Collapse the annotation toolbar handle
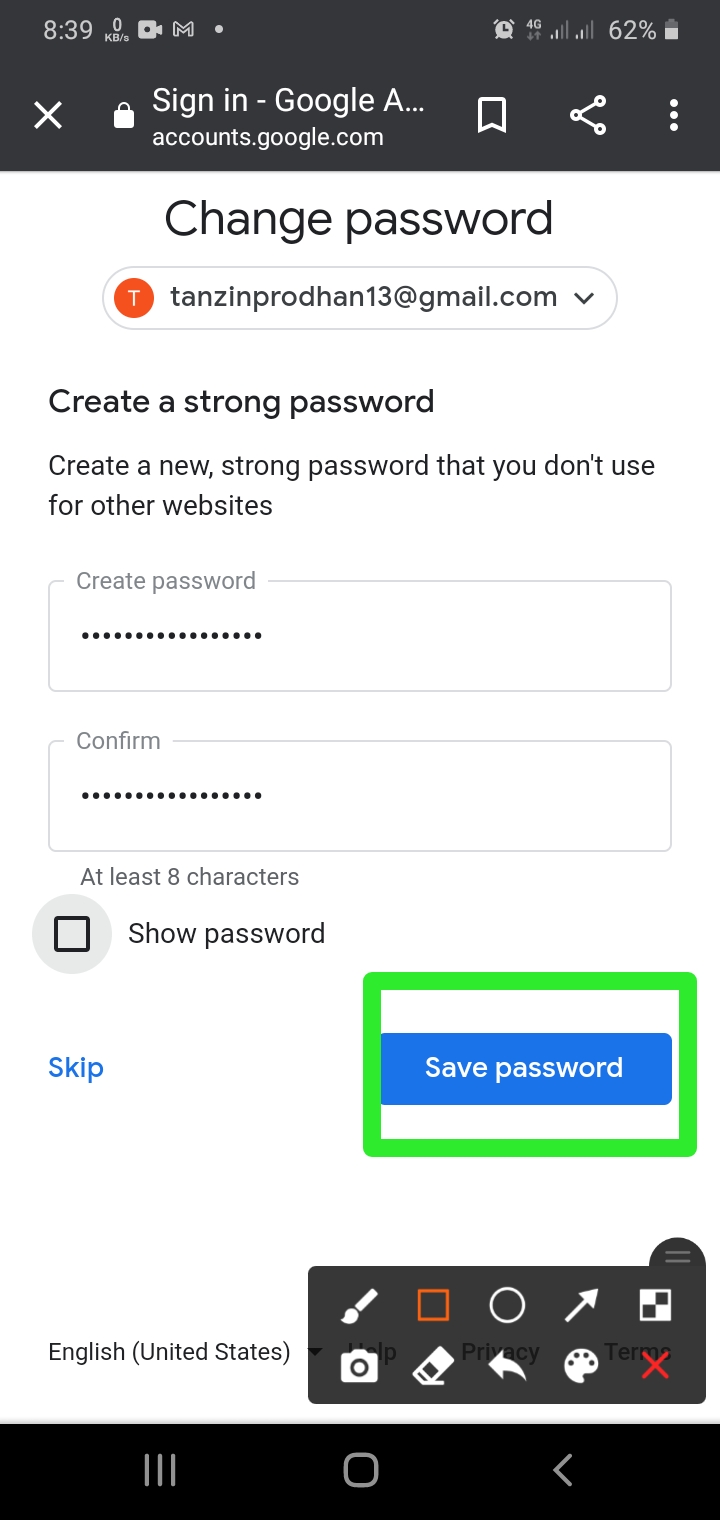This screenshot has width=720, height=1520. [678, 1257]
